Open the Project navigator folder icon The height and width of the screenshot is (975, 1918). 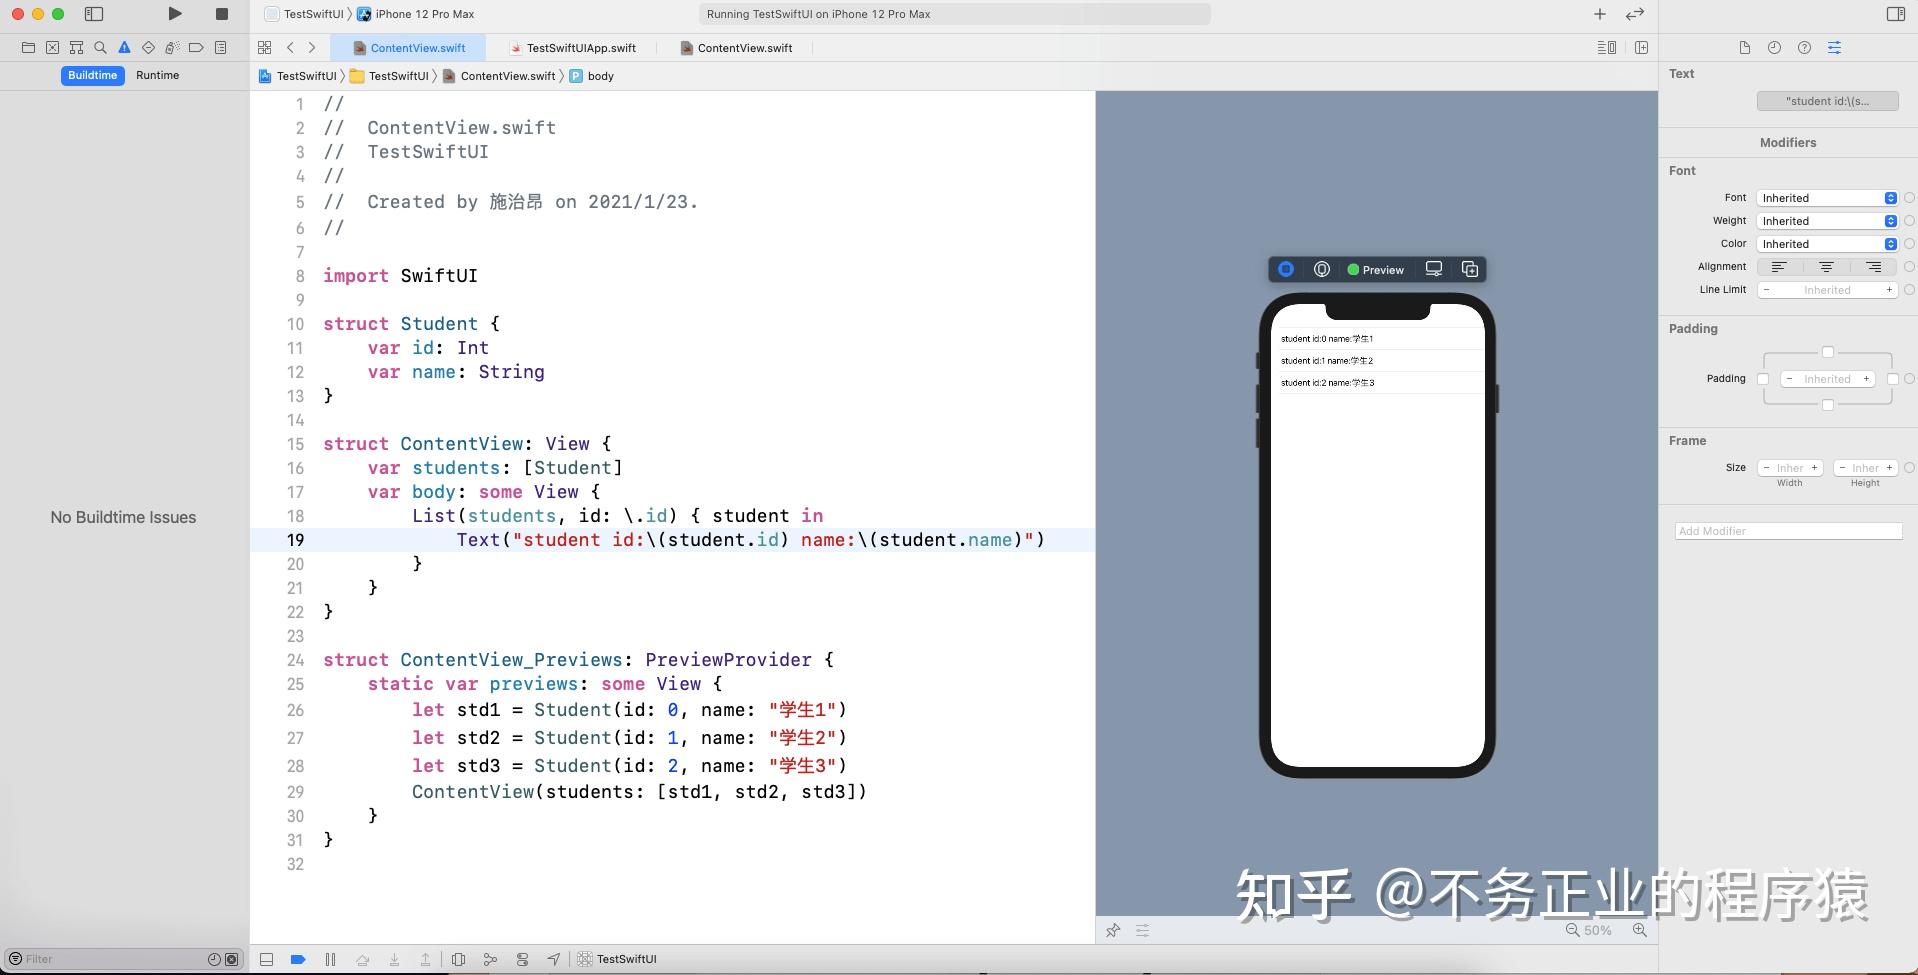(28, 47)
